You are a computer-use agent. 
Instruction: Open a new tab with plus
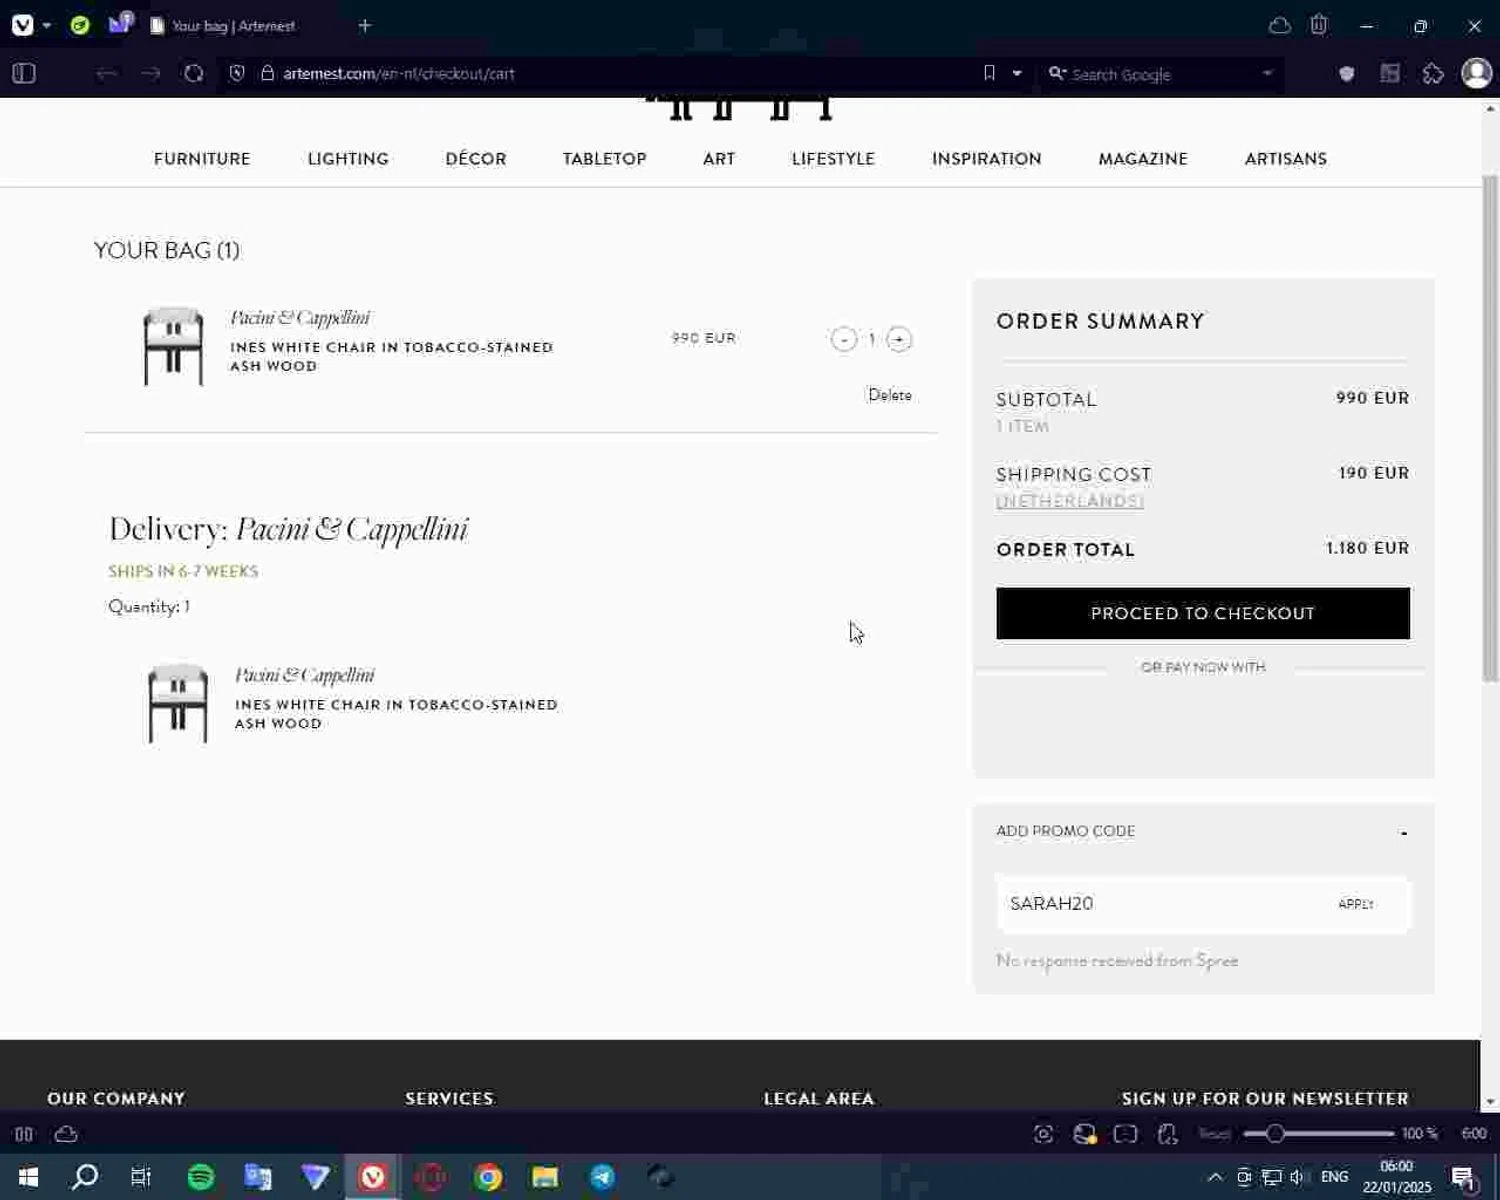coord(365,26)
